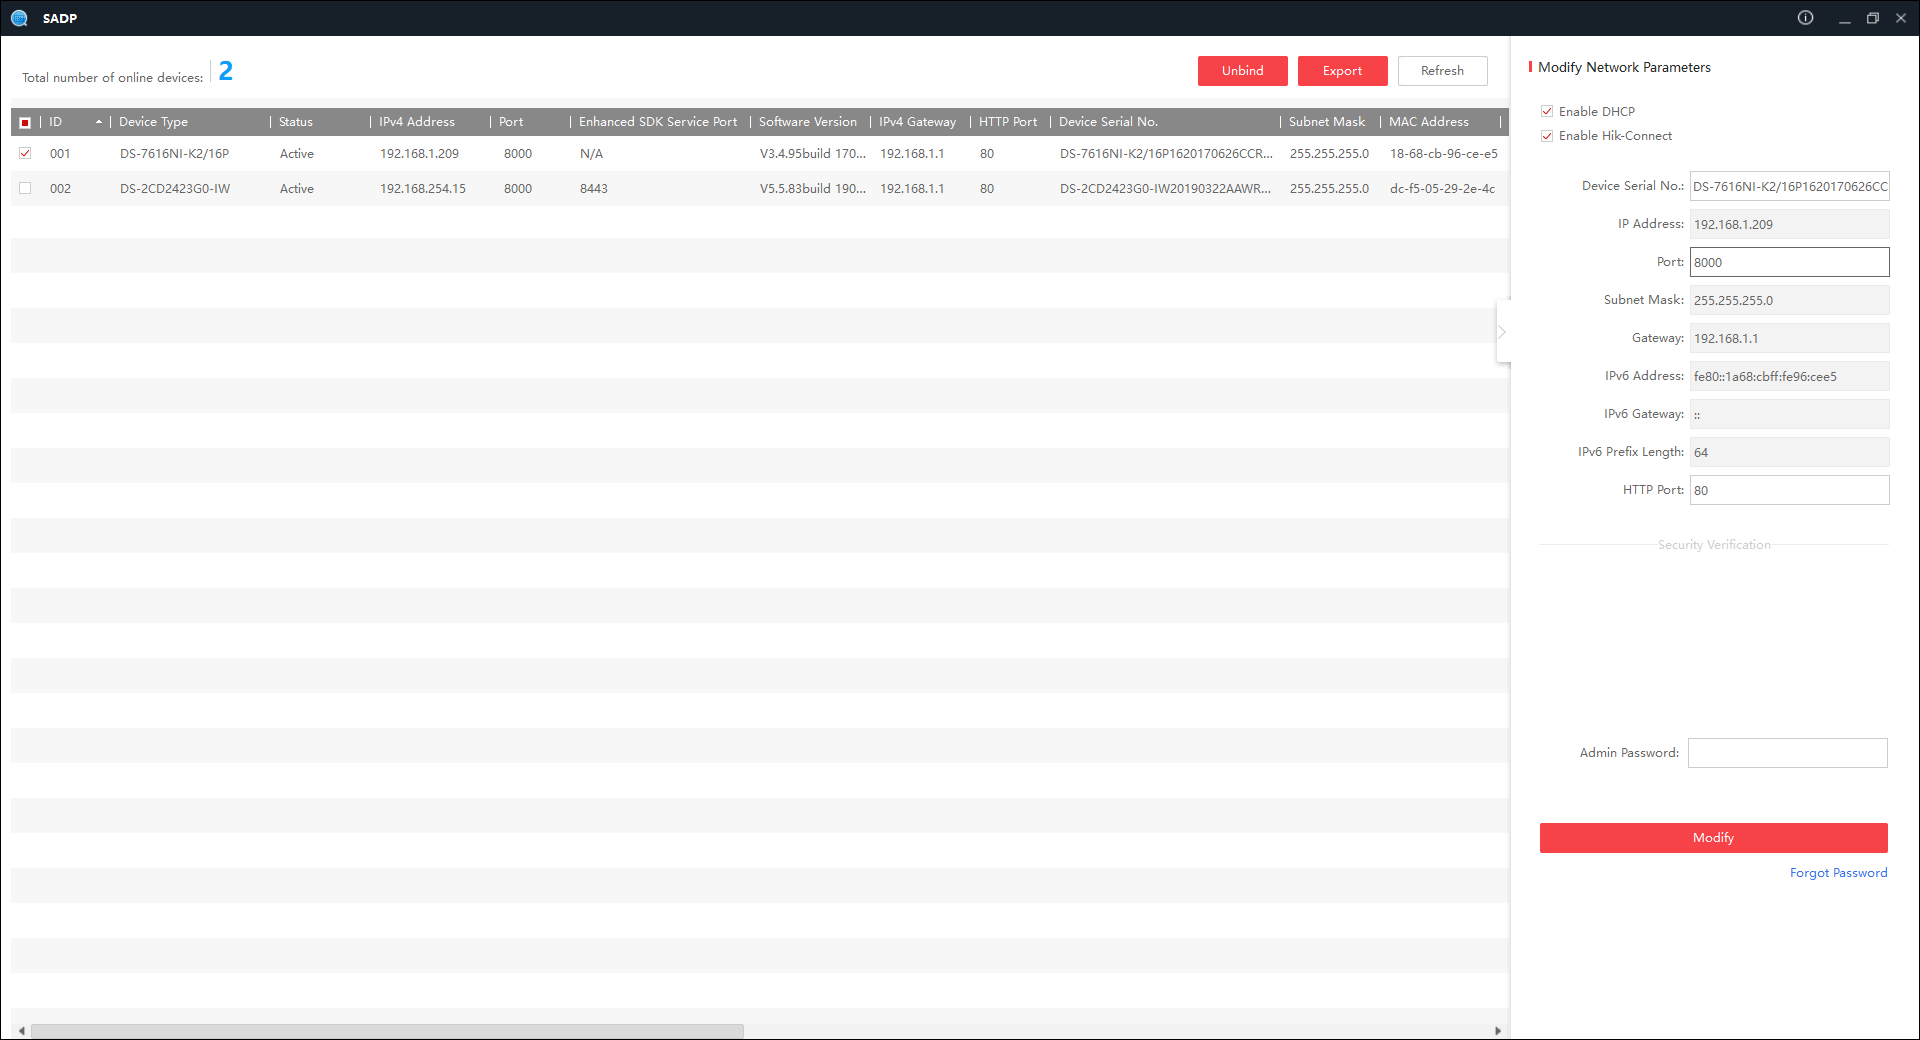Open the Forgot Password link
The width and height of the screenshot is (1920, 1040).
[1838, 873]
